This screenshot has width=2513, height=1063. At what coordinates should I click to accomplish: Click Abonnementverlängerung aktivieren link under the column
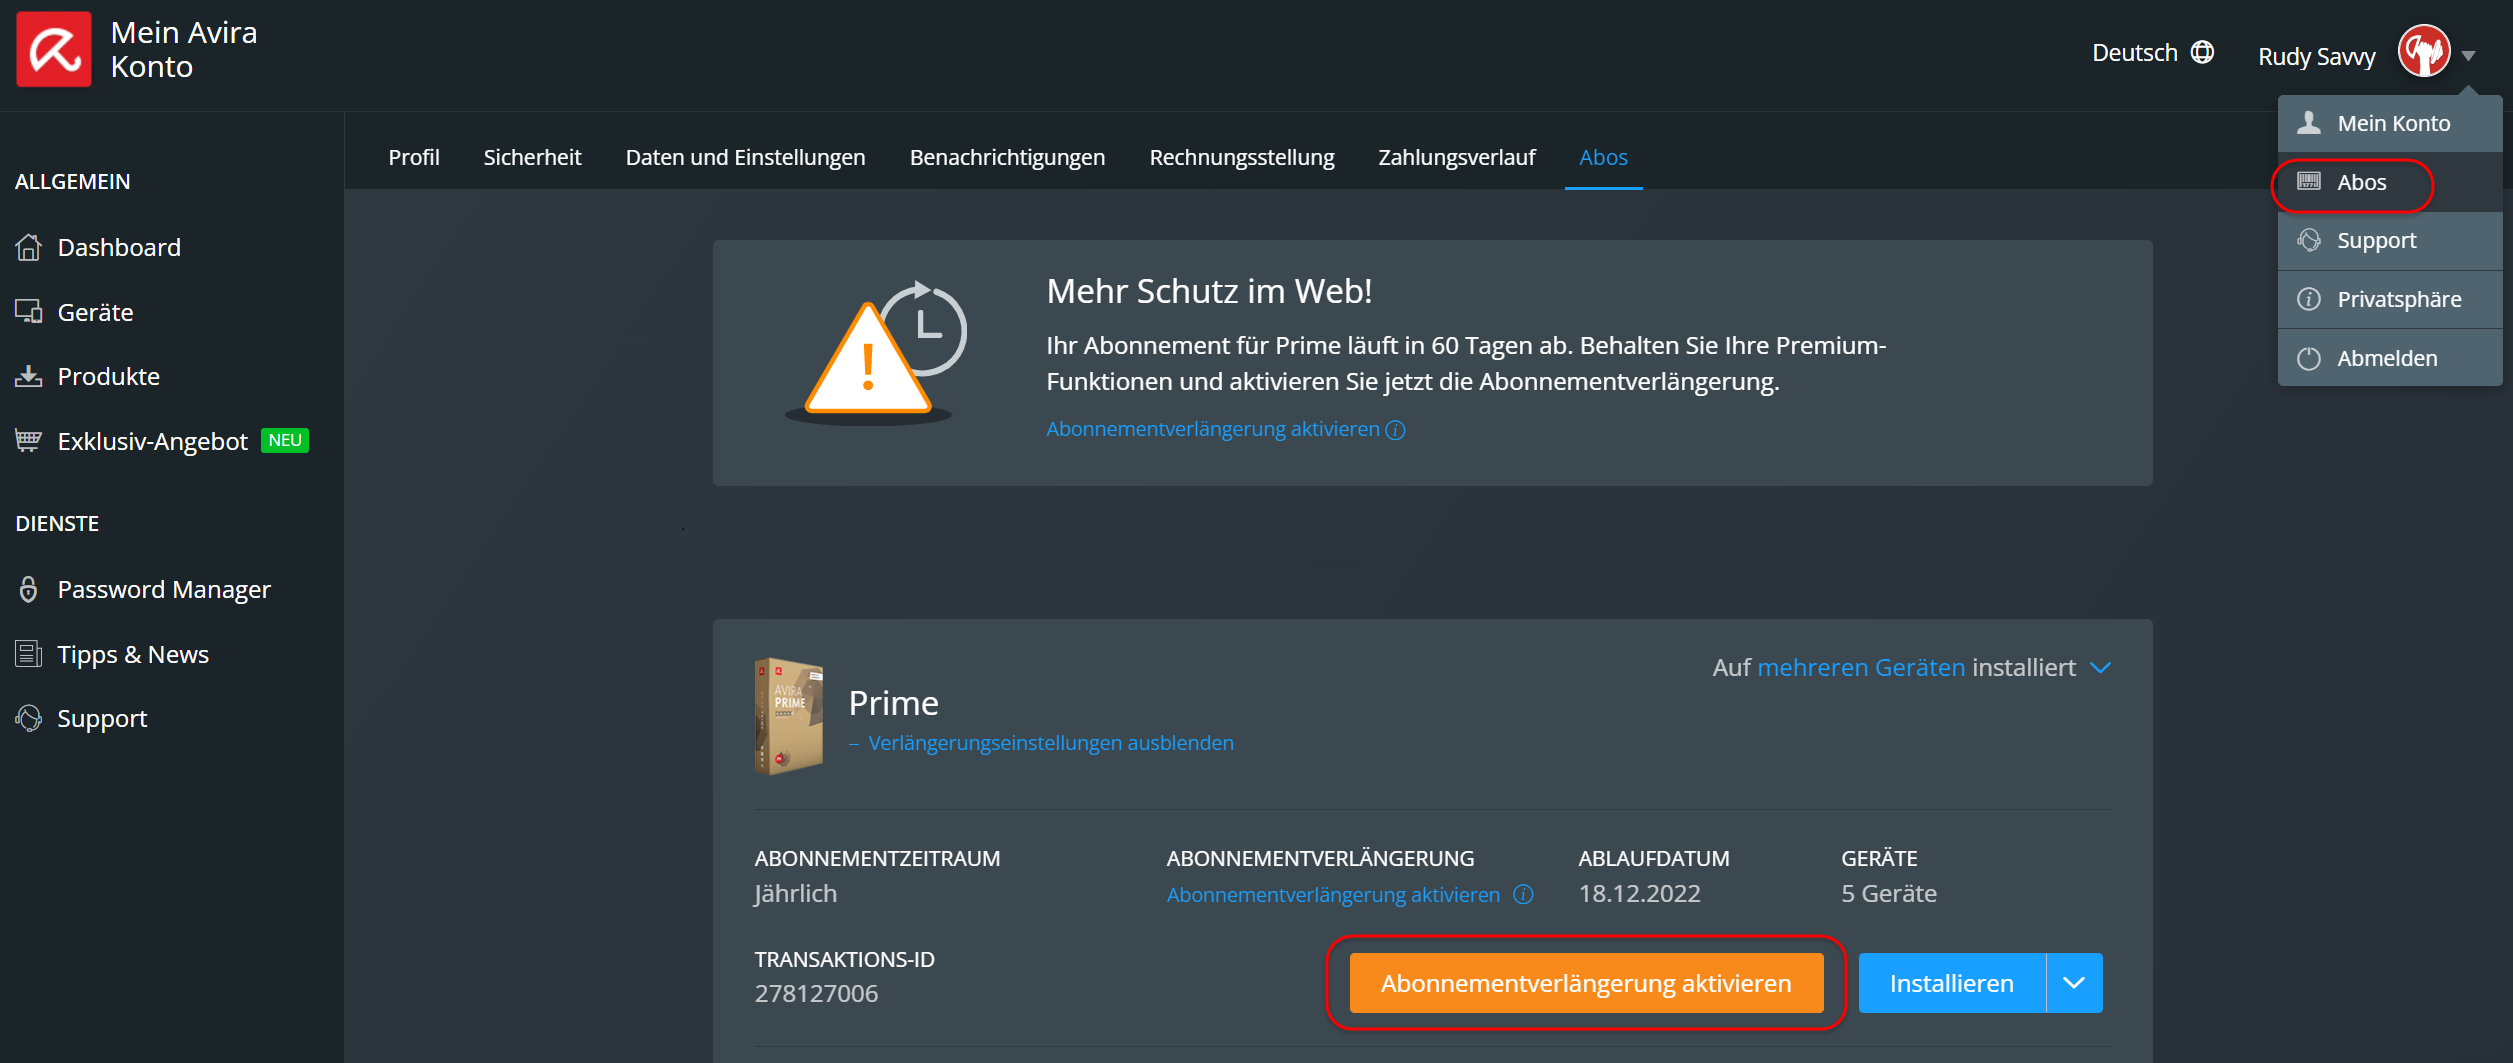pos(1333,894)
